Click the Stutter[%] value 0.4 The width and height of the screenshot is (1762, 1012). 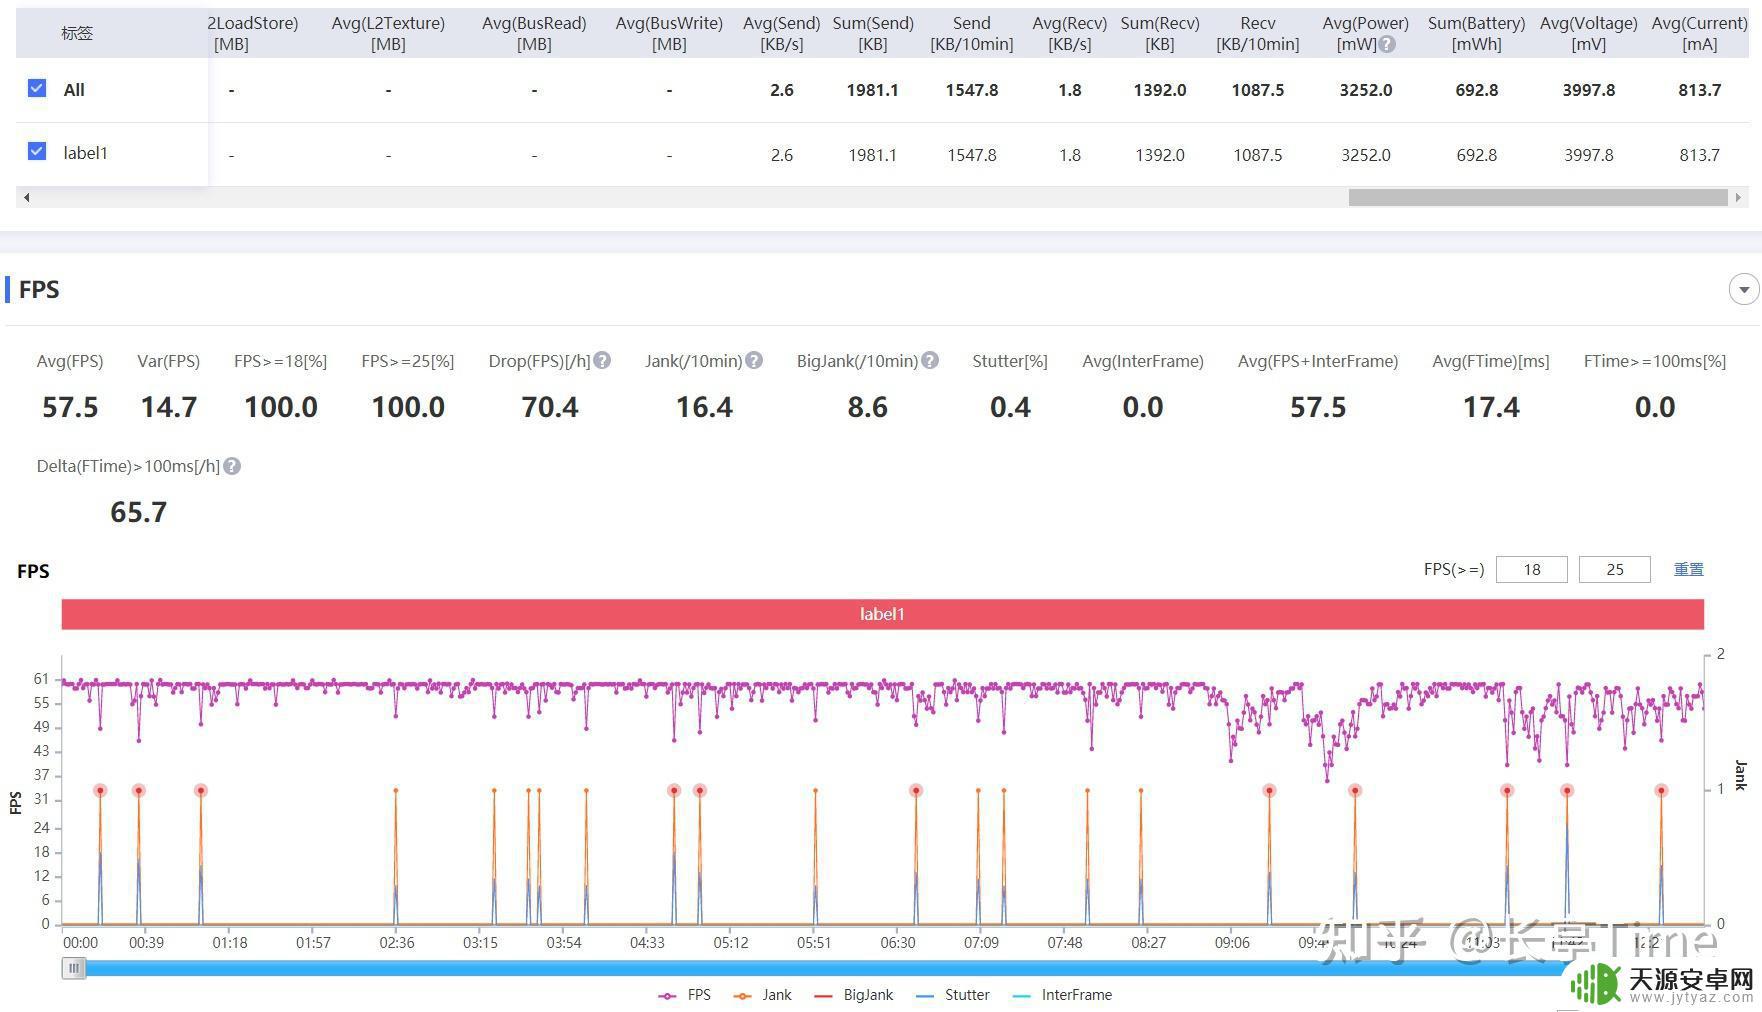coord(1010,407)
